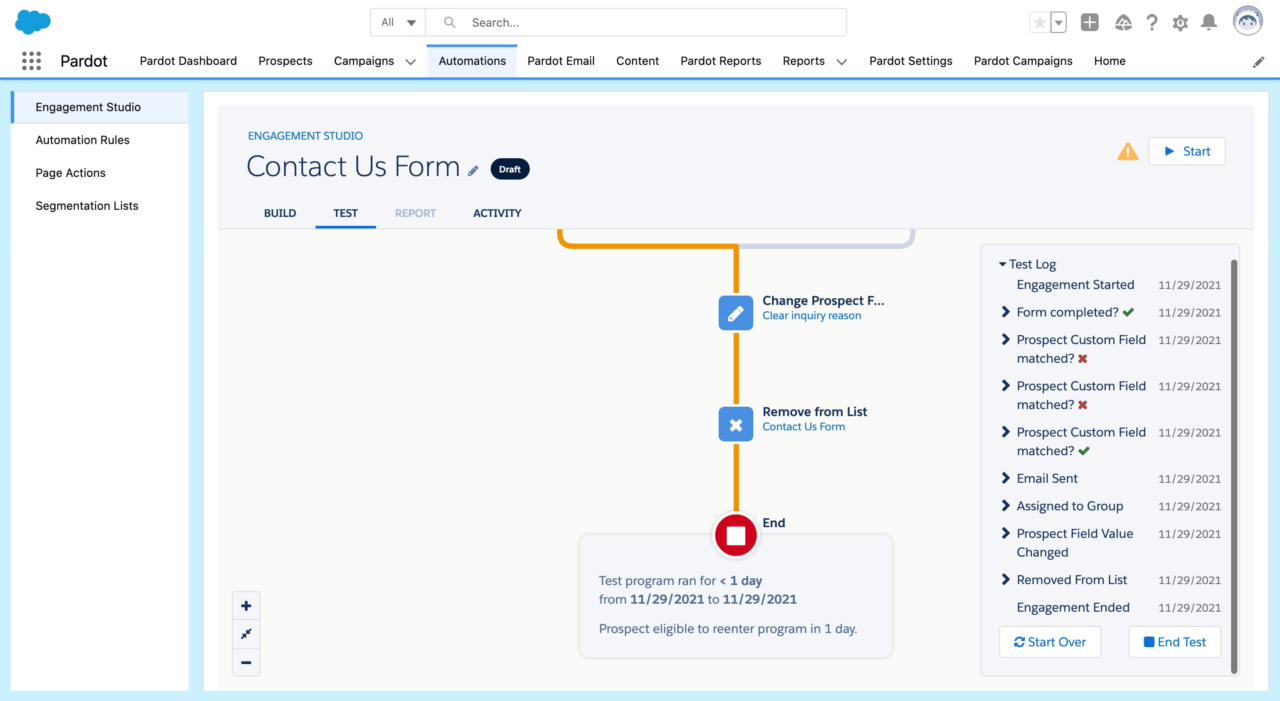1280x701 pixels.
Task: Open the Pardot Reports tab
Action: tap(721, 61)
